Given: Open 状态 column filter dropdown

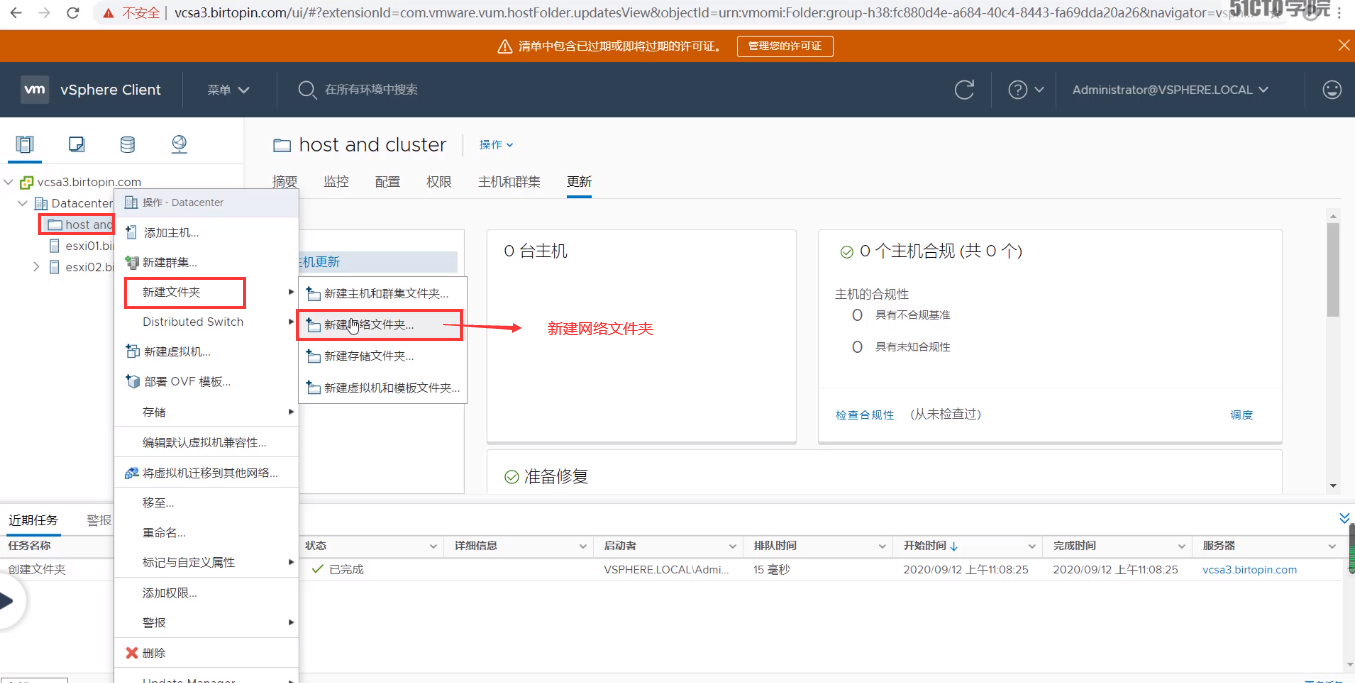Looking at the screenshot, I should click(x=434, y=546).
